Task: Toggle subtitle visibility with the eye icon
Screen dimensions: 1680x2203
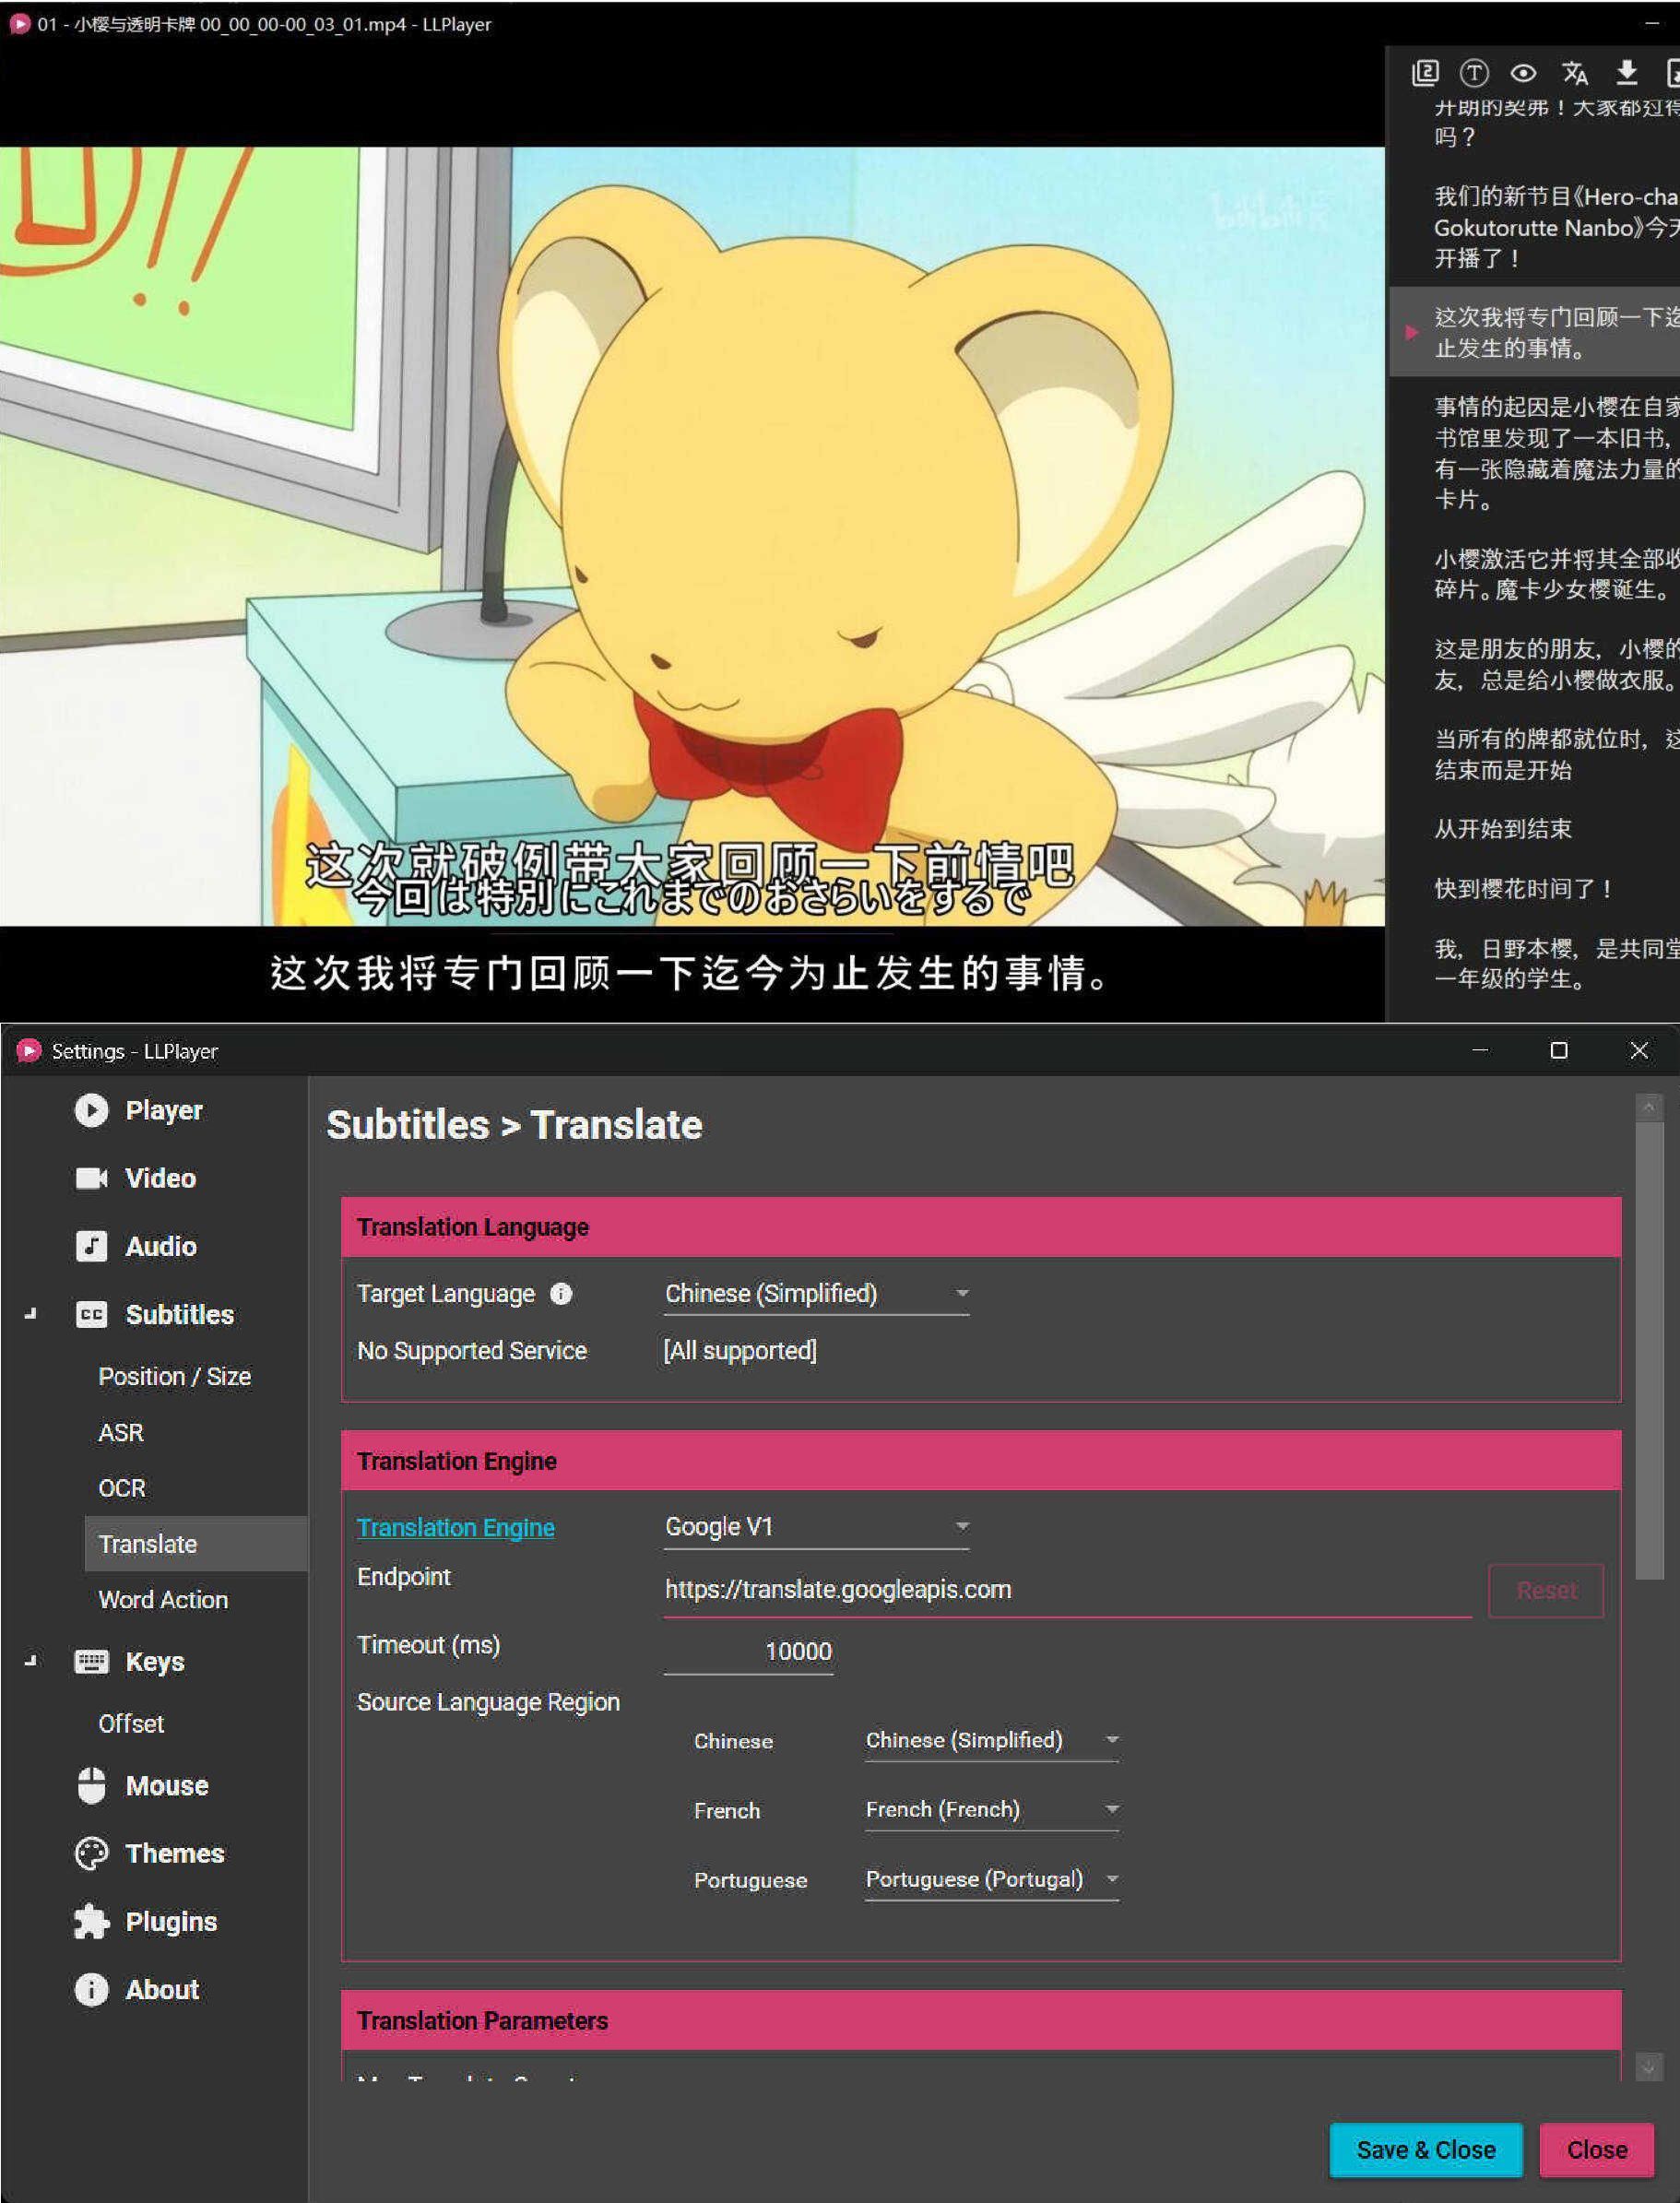Action: point(1524,73)
